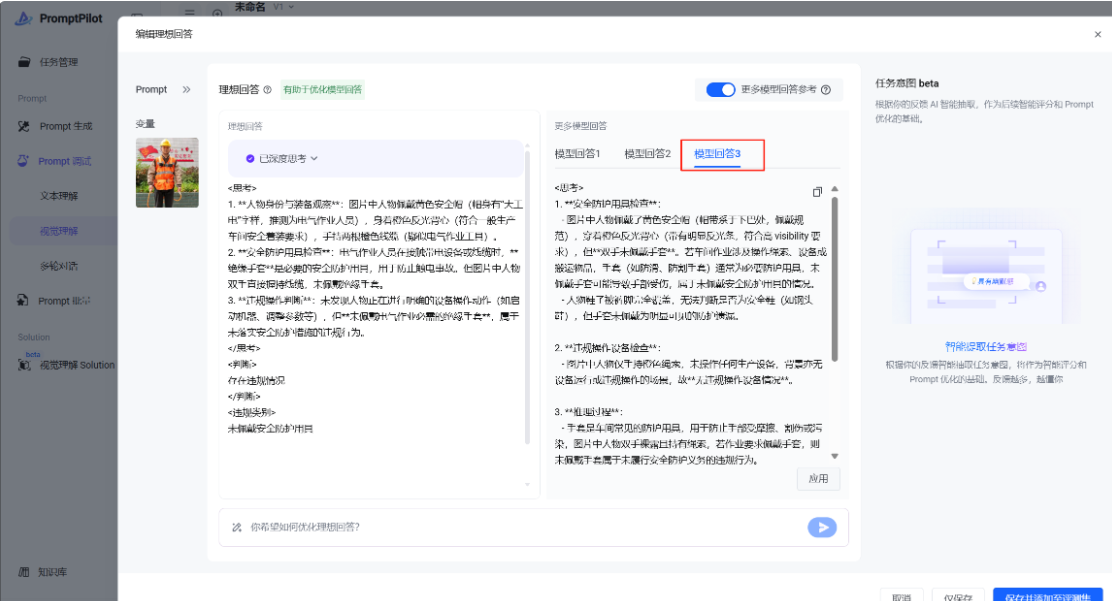Click the 任务意图 beta heading
This screenshot has height=601, width=1112.
pyautogui.click(x=907, y=83)
